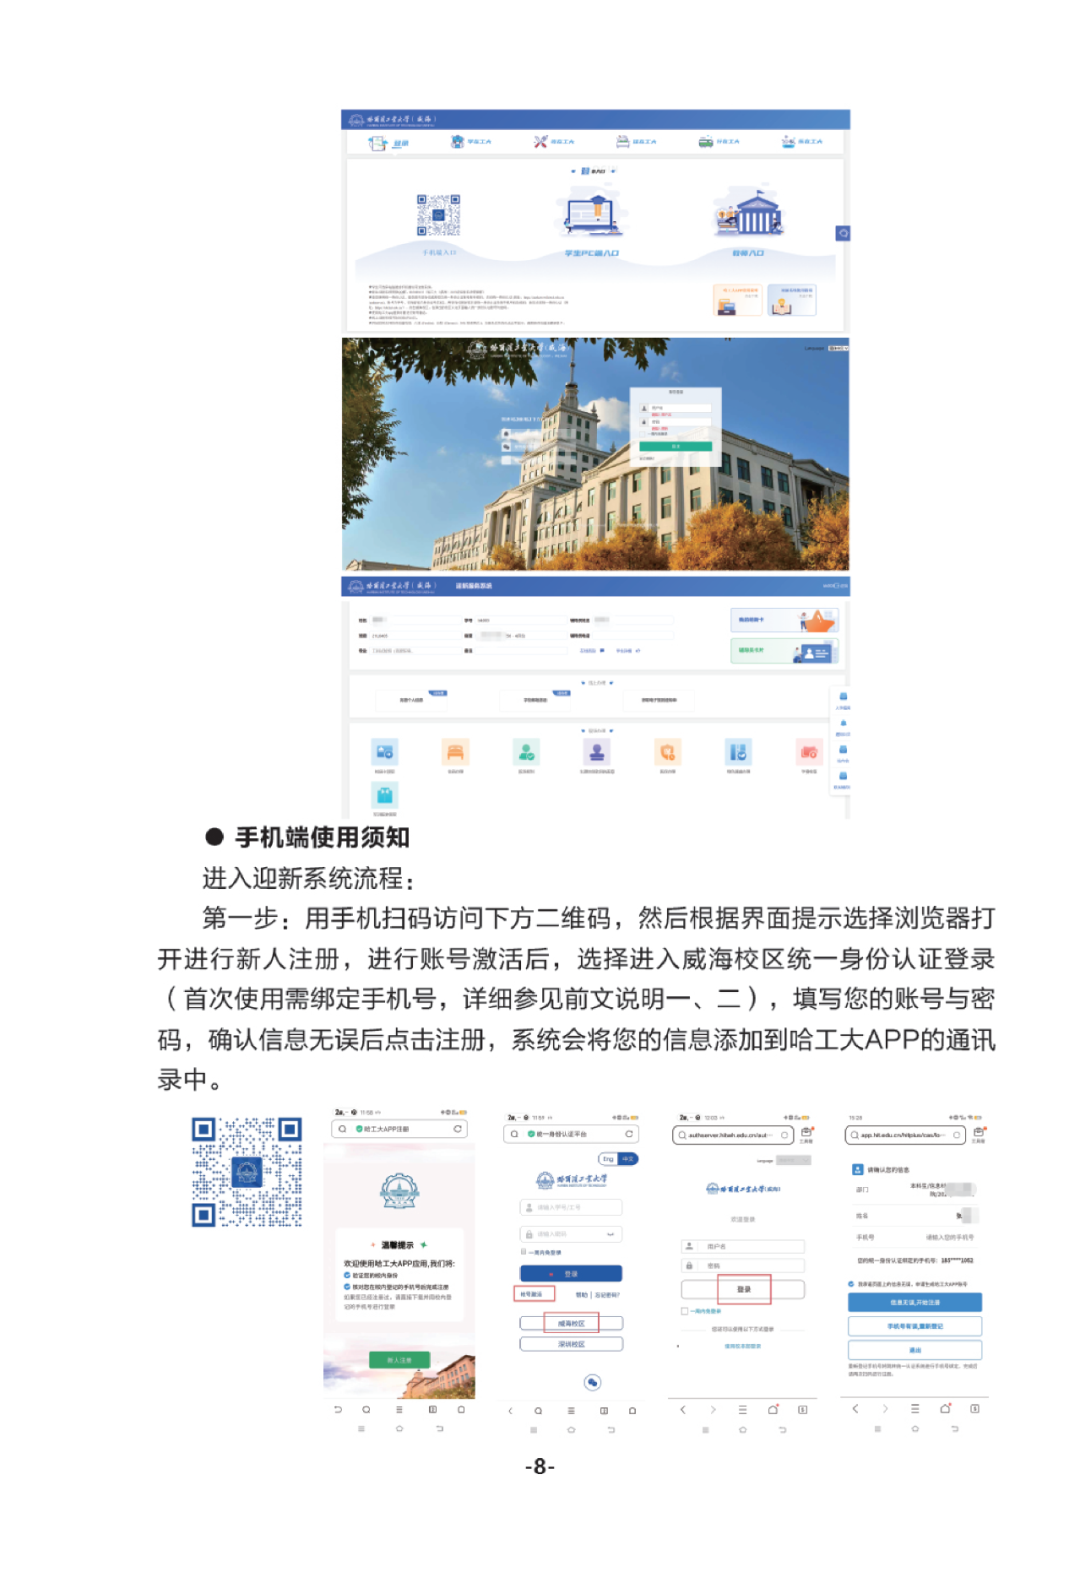Tap the round chat icon below 深圳校区
The image size is (1080, 1588).
tap(592, 1382)
